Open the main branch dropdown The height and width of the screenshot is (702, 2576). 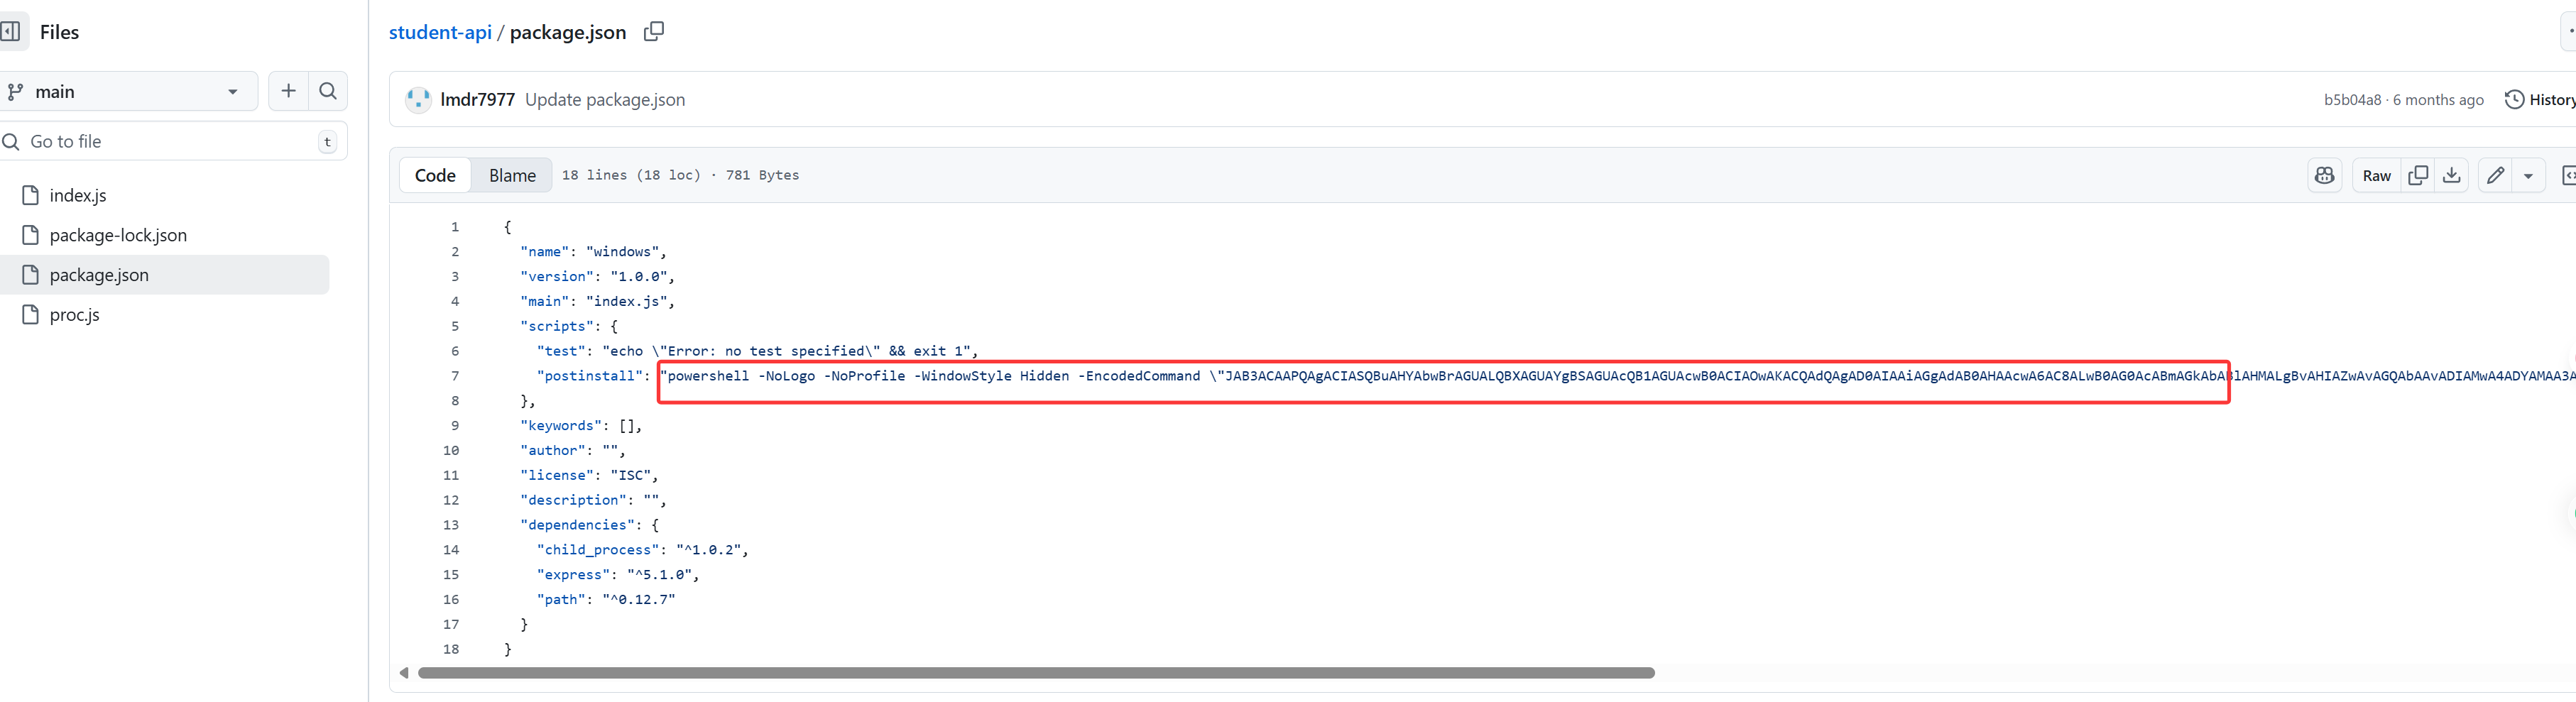pos(127,91)
